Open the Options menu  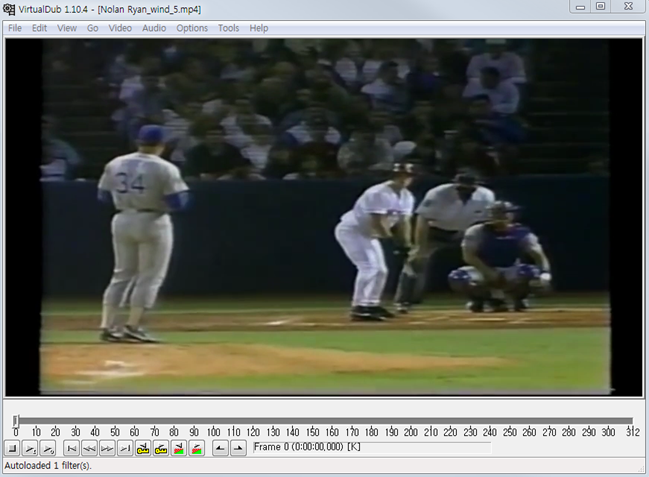click(192, 28)
